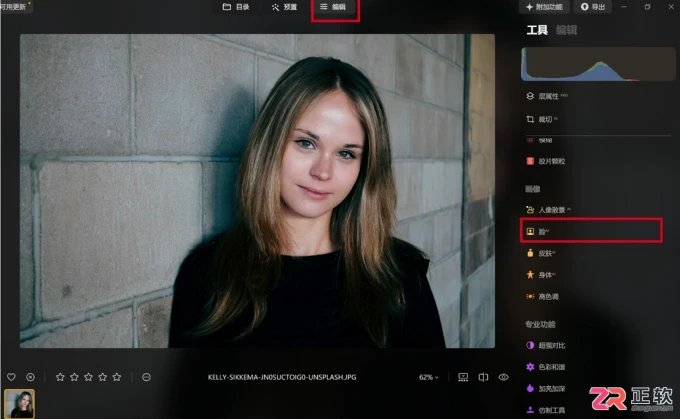Select the 工具 tools tab
The height and width of the screenshot is (419, 680).
[537, 30]
